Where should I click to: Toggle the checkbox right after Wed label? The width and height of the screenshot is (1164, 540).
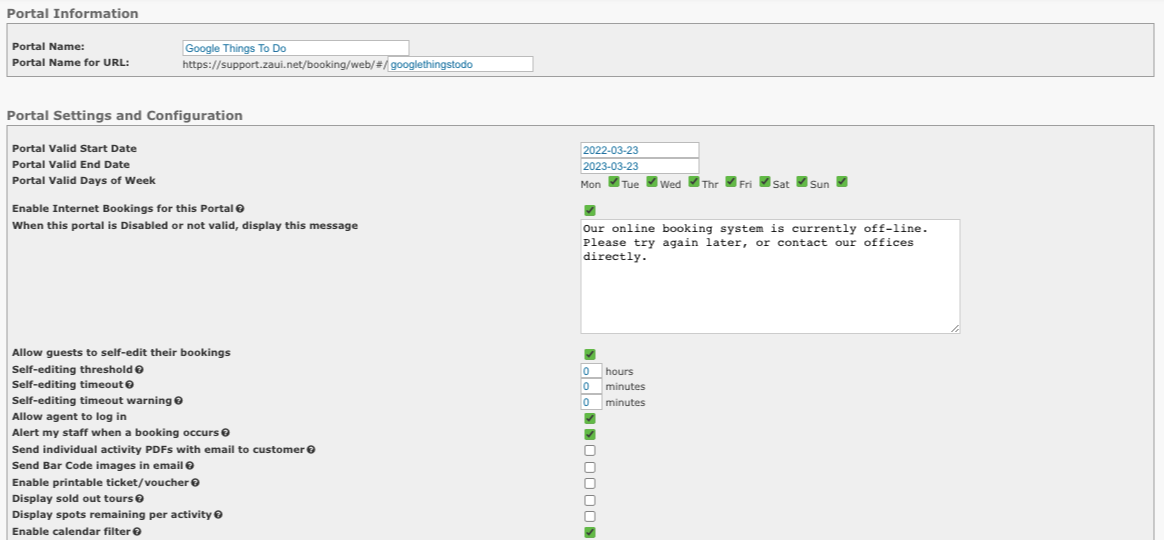click(694, 182)
